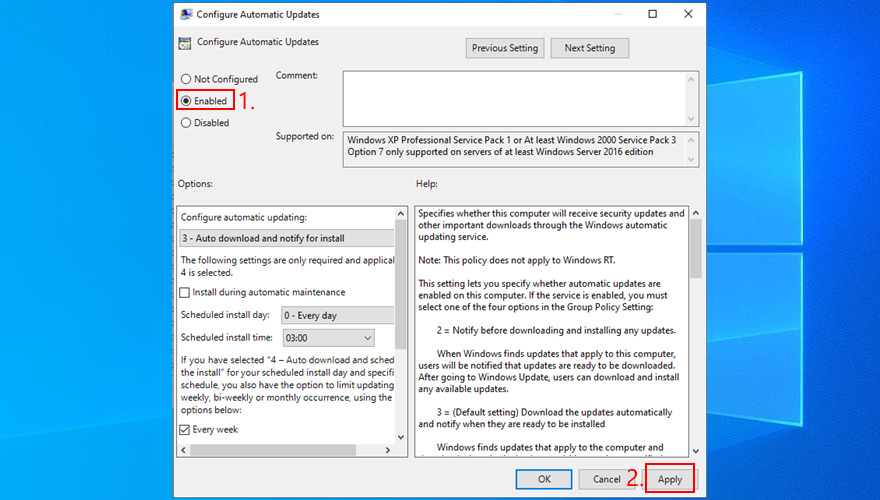
Task: Click the Options panel scroll-up arrow
Action: point(401,214)
